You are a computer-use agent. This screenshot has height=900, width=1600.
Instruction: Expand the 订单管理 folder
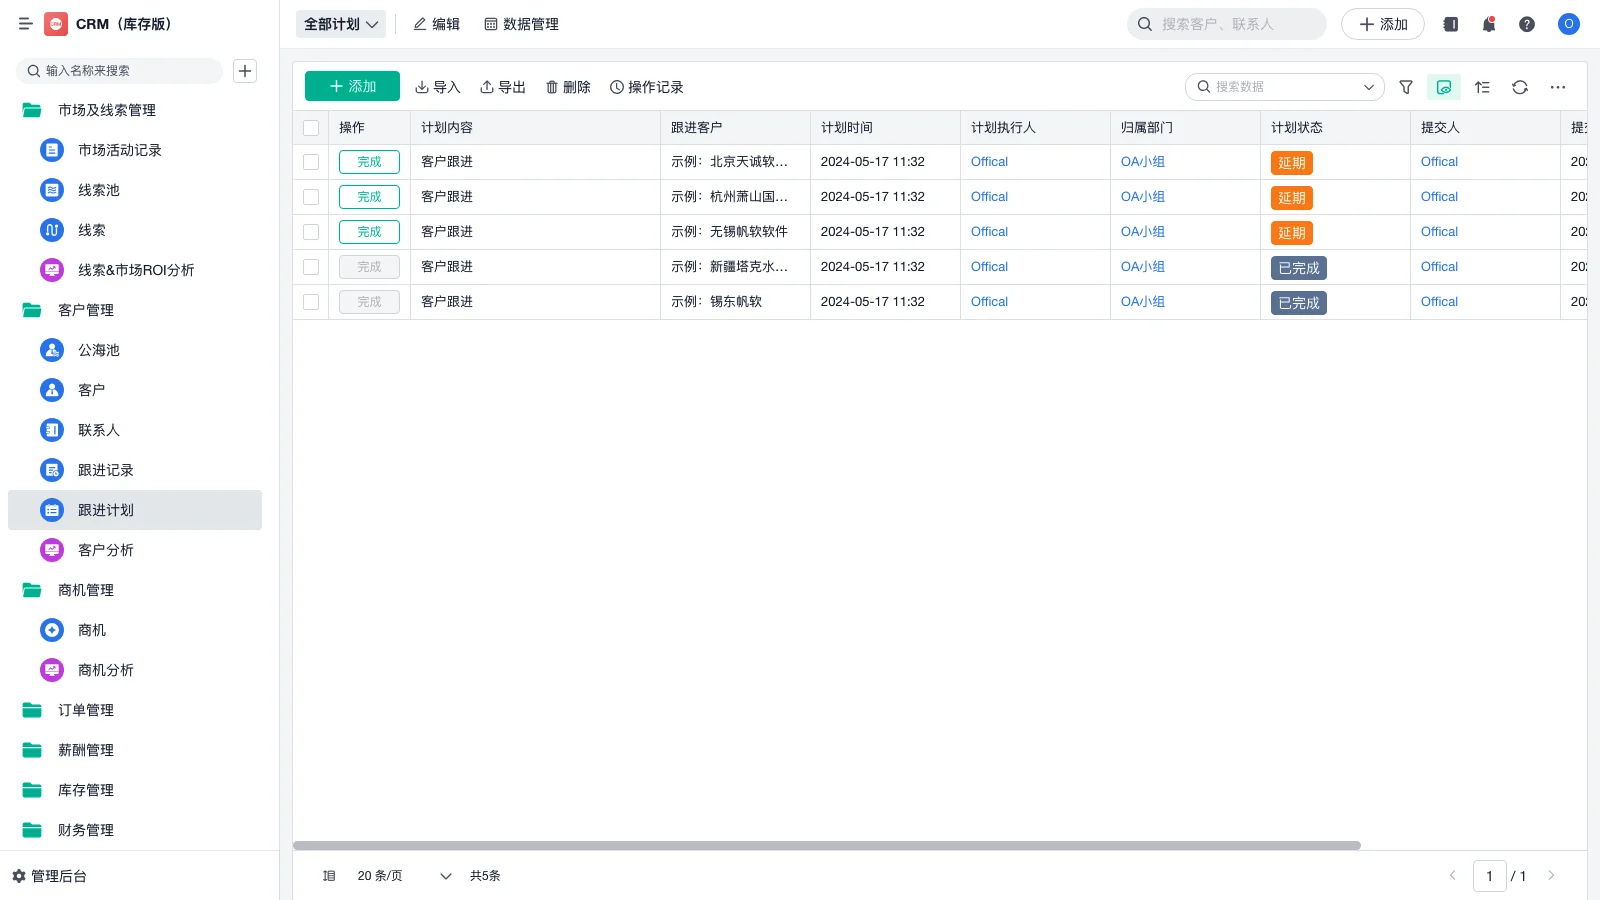coord(86,710)
